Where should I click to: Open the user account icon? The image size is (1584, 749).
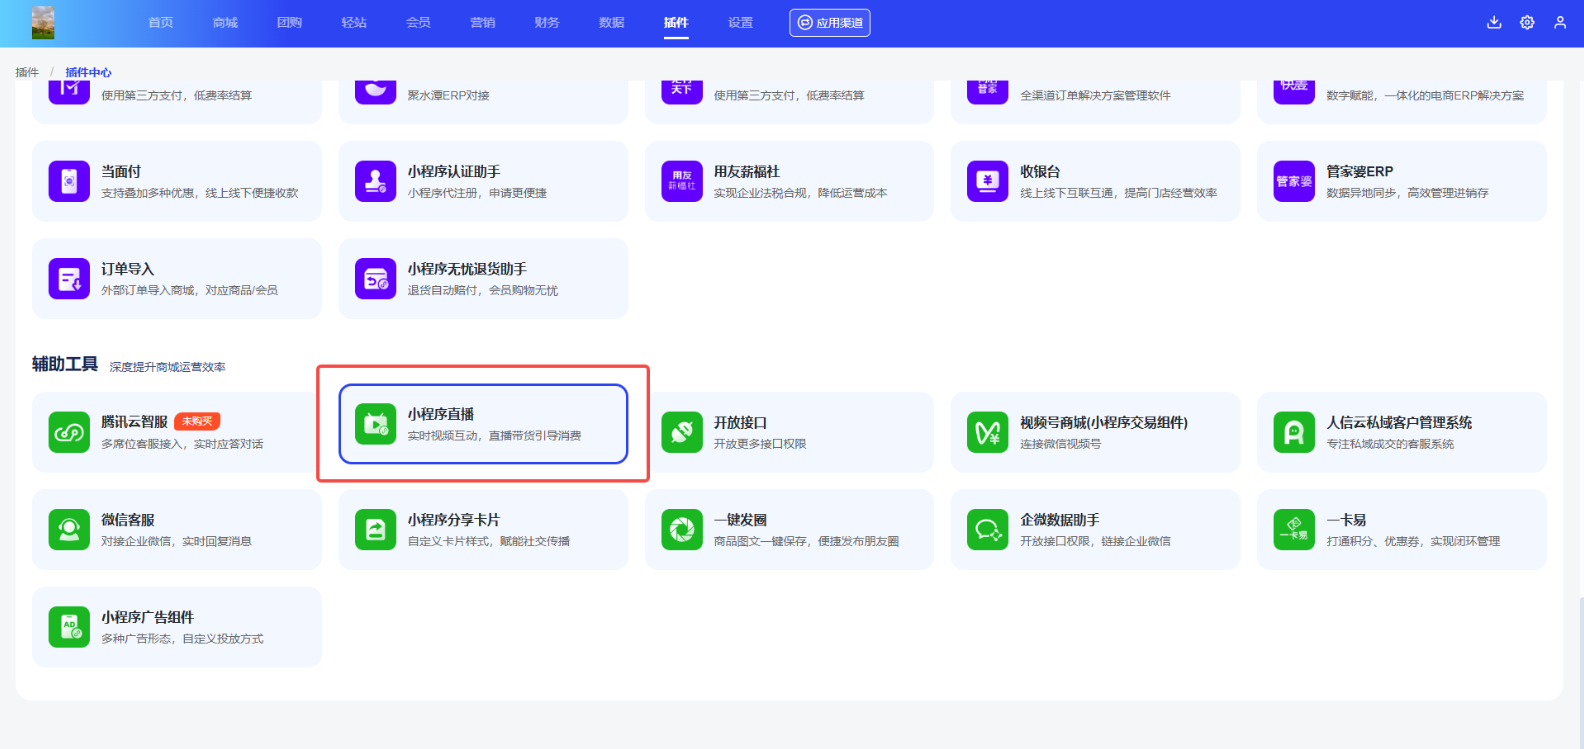pyautogui.click(x=1560, y=22)
